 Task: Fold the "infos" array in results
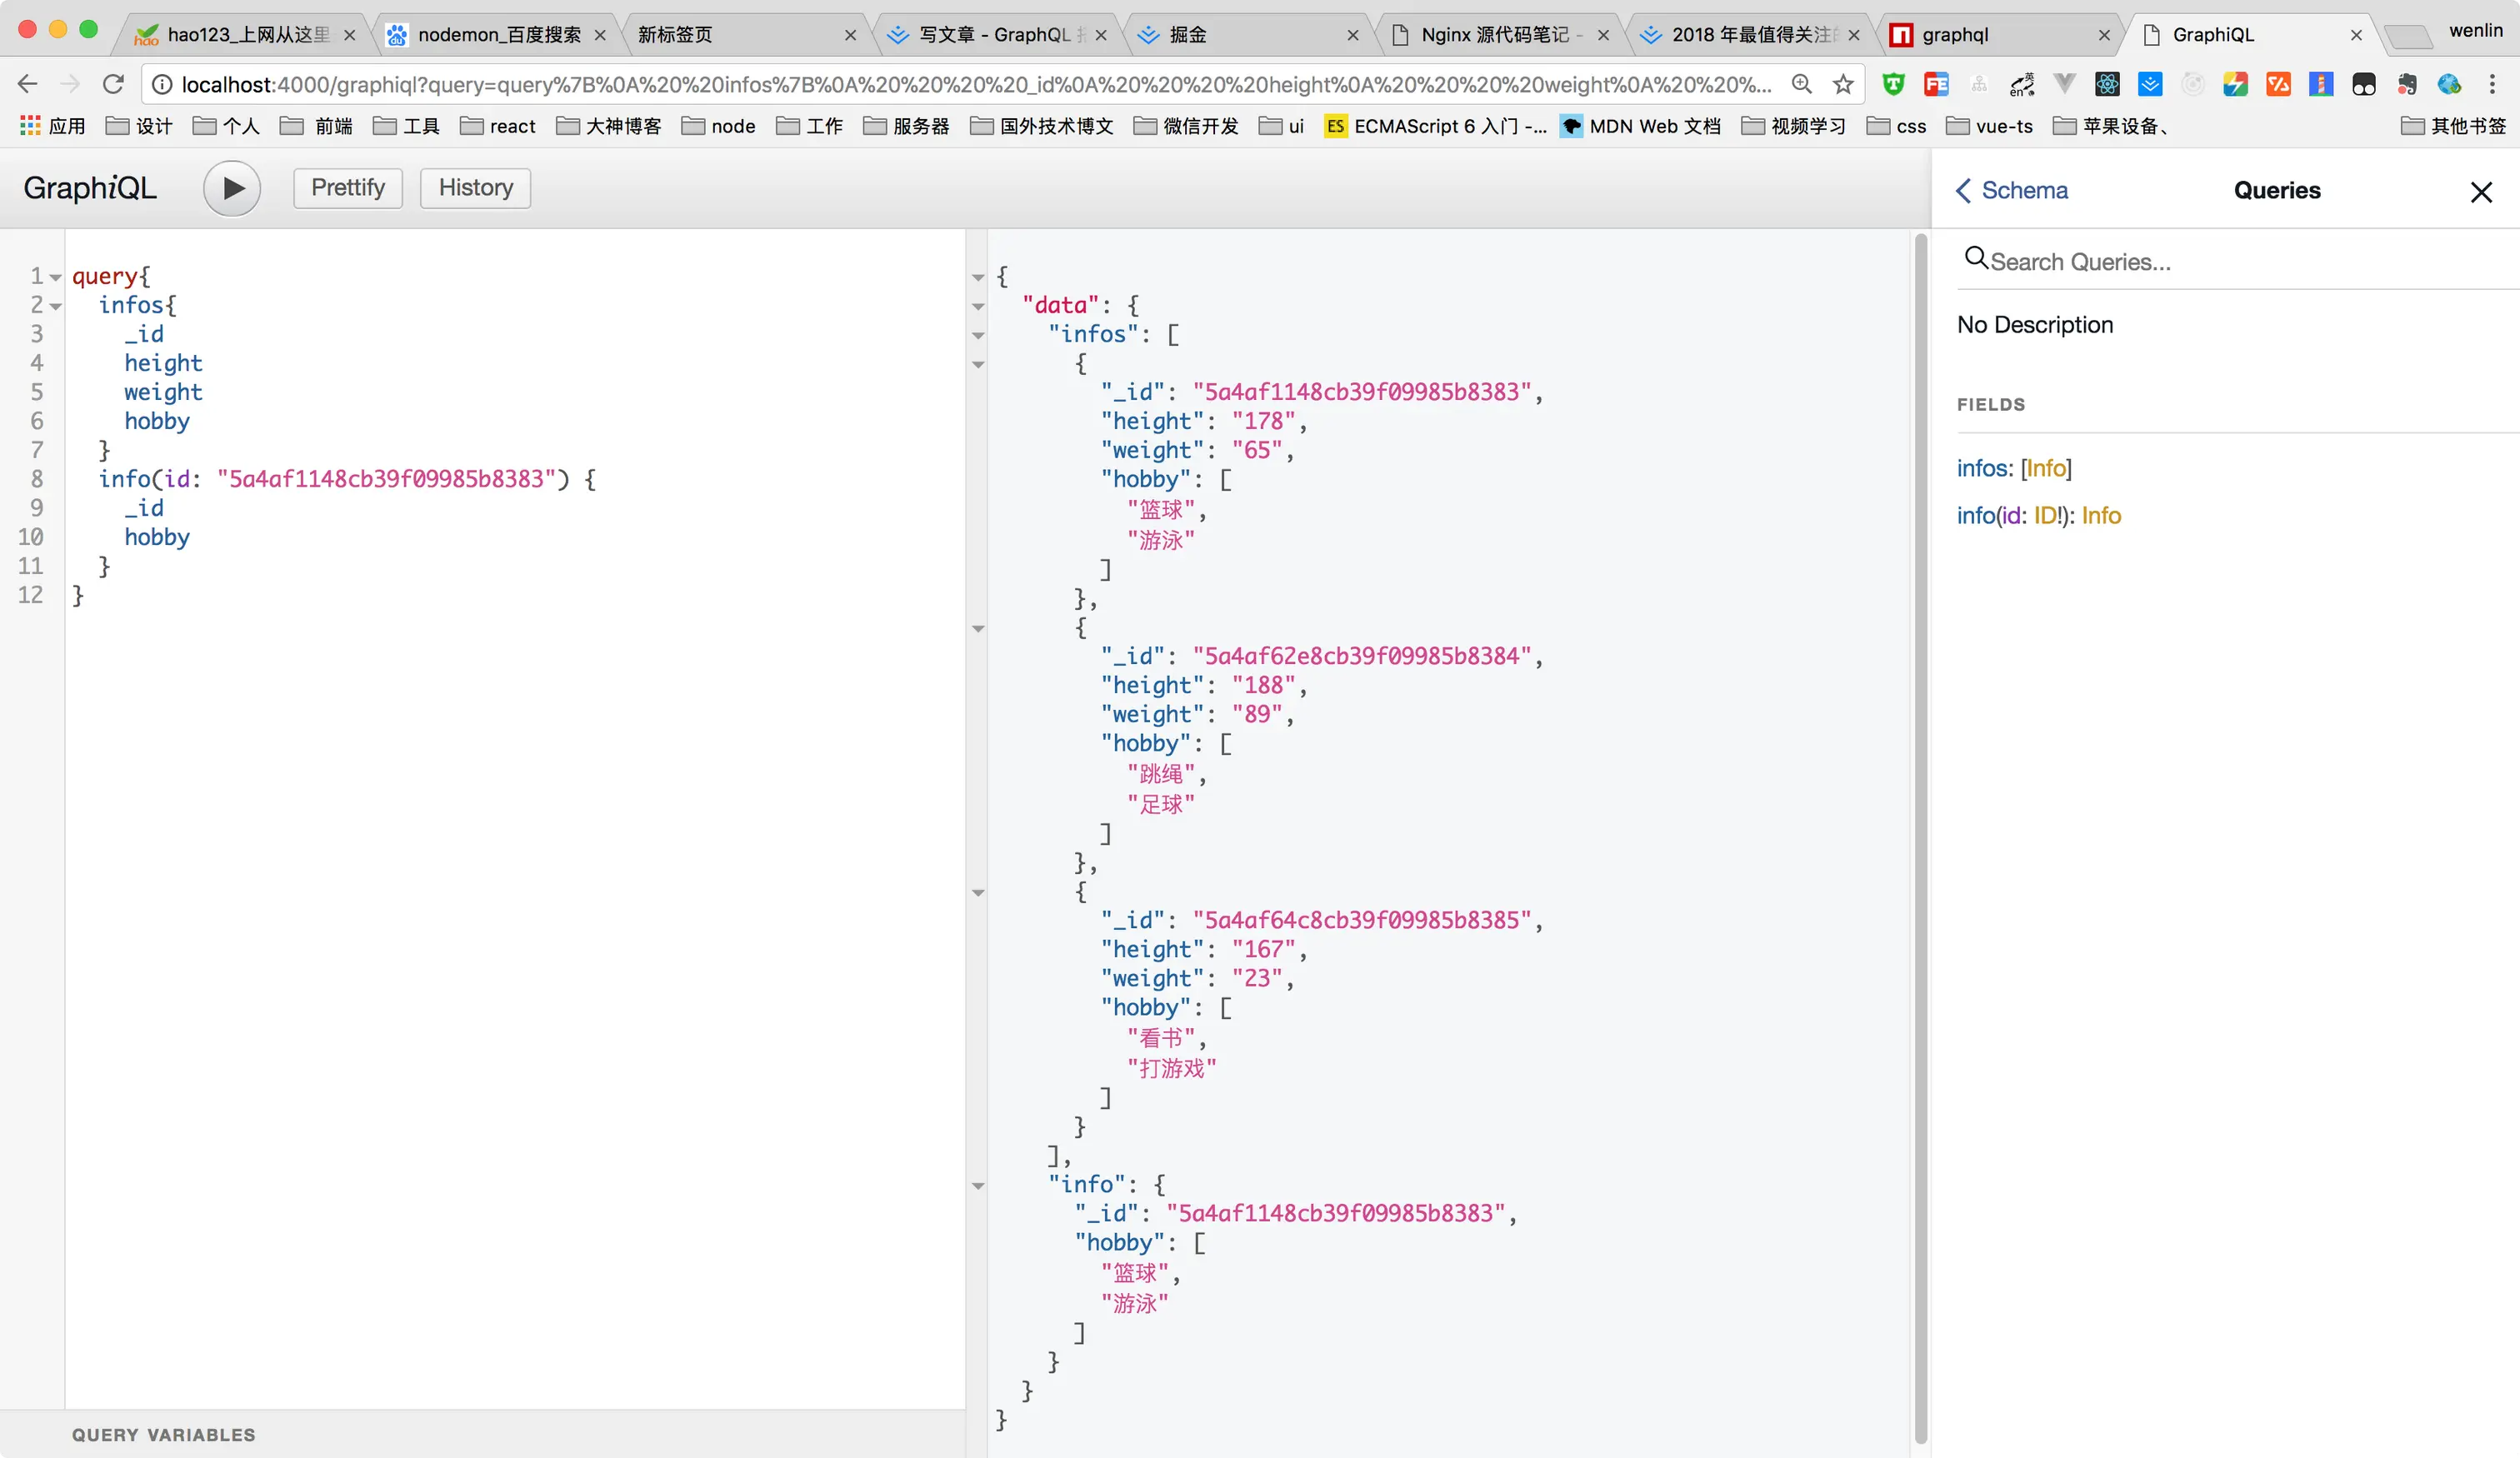[x=978, y=336]
